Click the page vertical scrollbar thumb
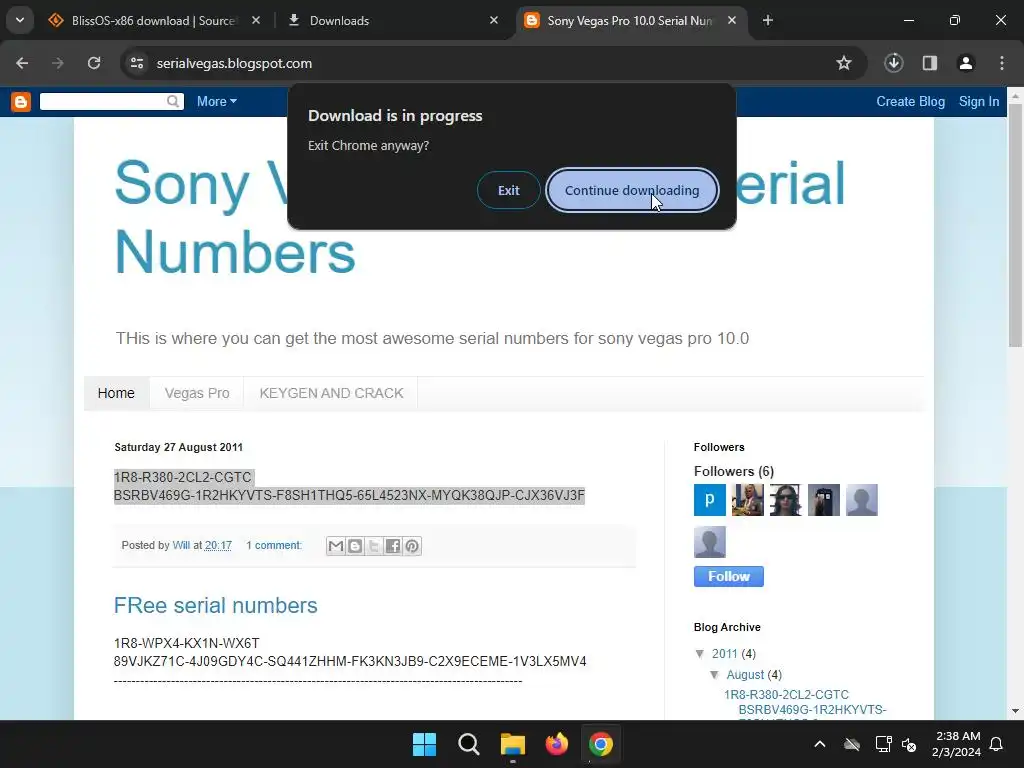Viewport: 1024px width, 768px height. pyautogui.click(x=1016, y=225)
